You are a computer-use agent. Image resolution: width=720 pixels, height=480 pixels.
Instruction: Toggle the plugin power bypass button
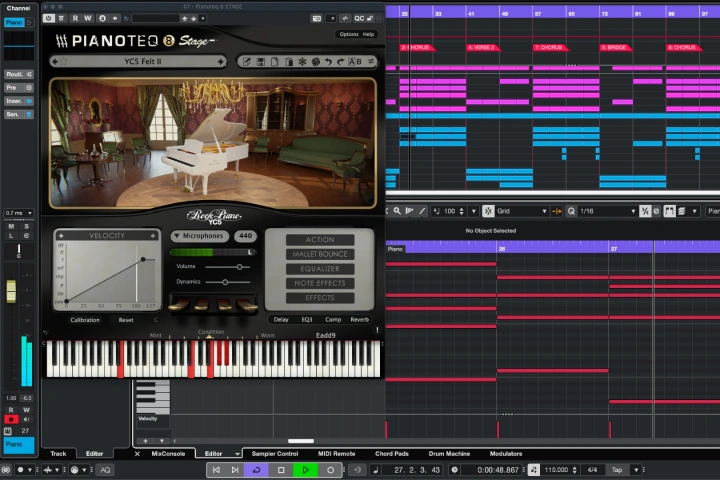(x=48, y=18)
